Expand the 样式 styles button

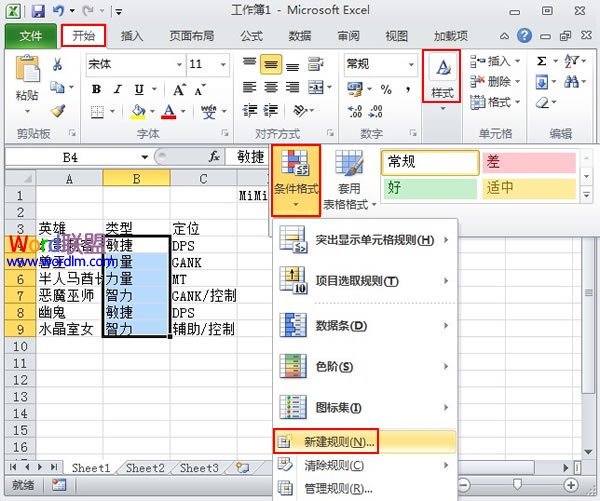tap(442, 77)
